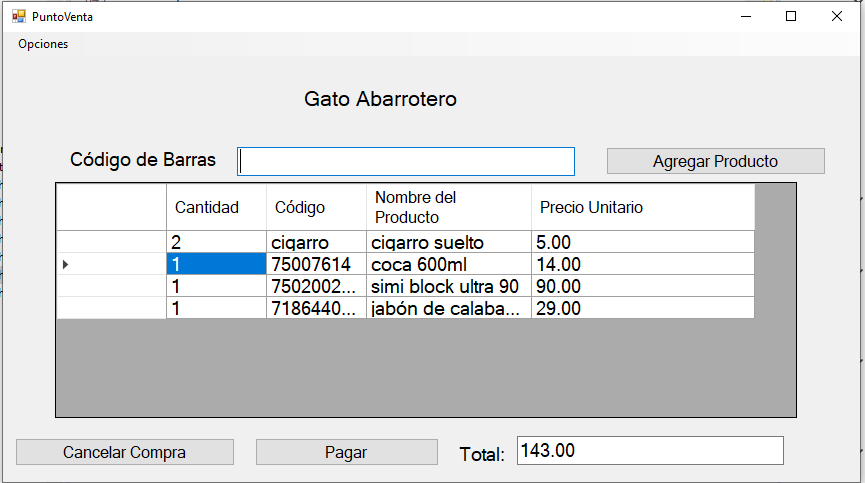Click the price cell 90.00

tap(643, 286)
